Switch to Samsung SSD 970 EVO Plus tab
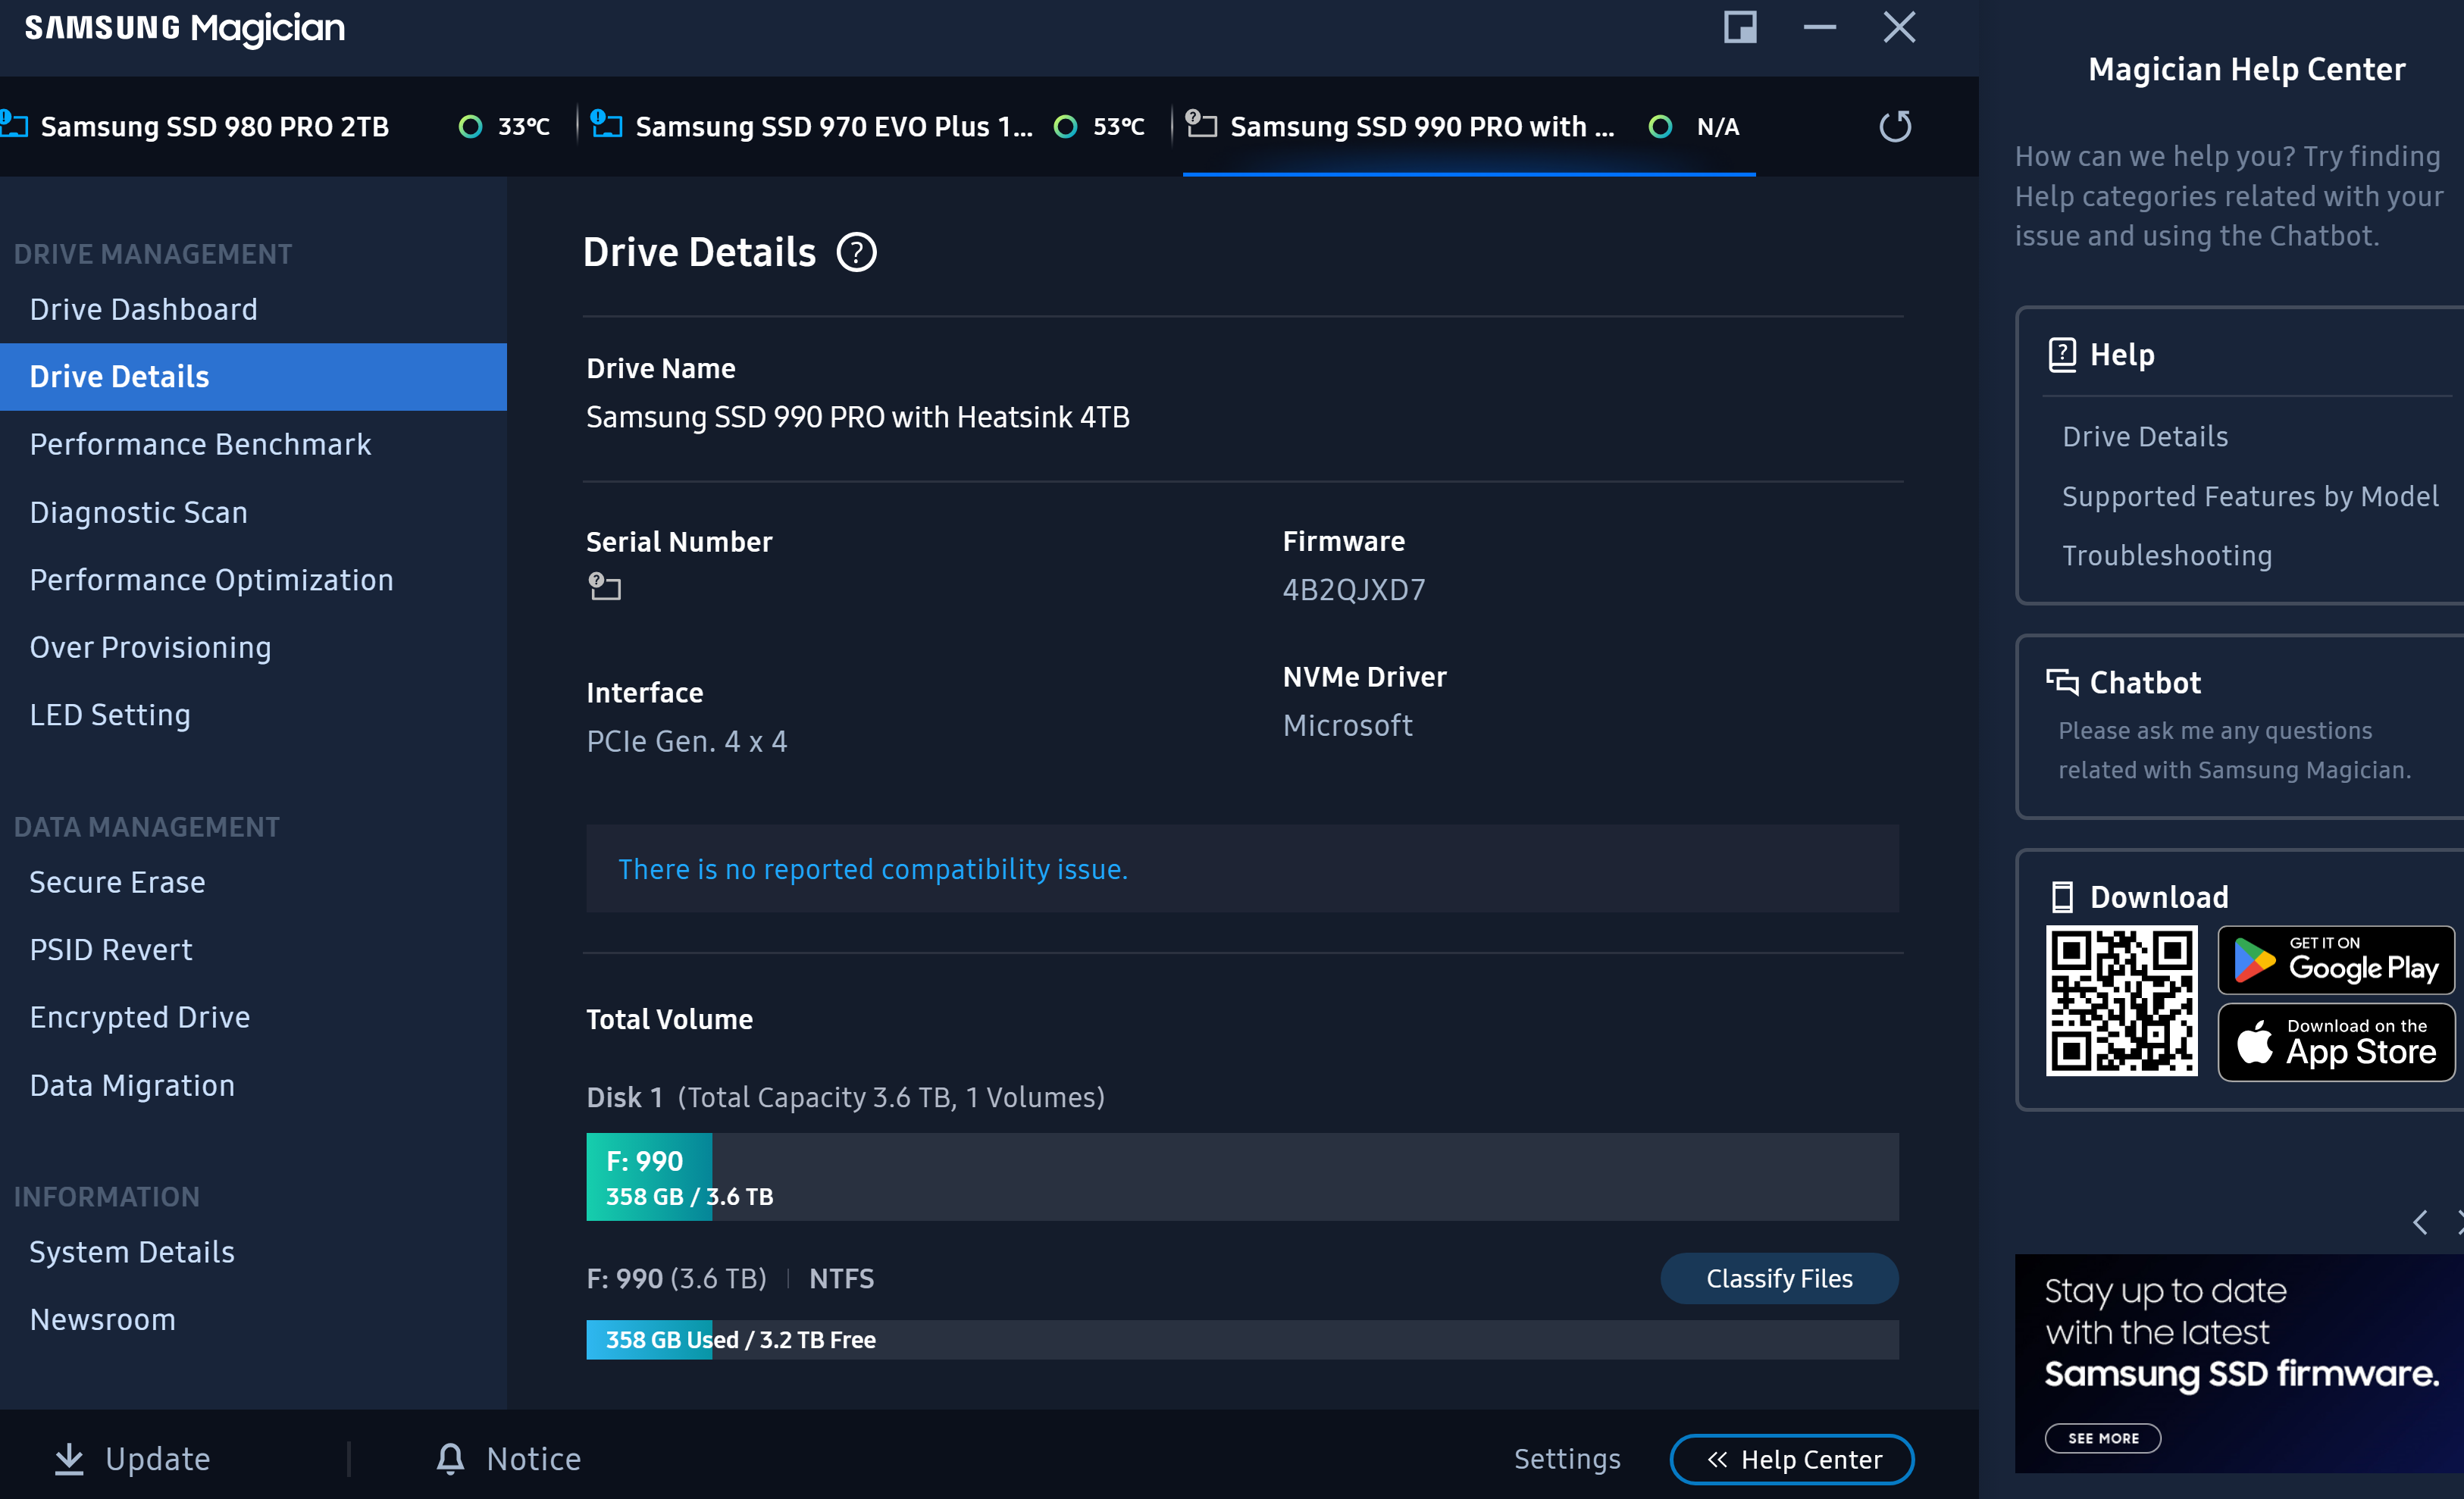The image size is (2464, 1499). click(x=833, y=127)
